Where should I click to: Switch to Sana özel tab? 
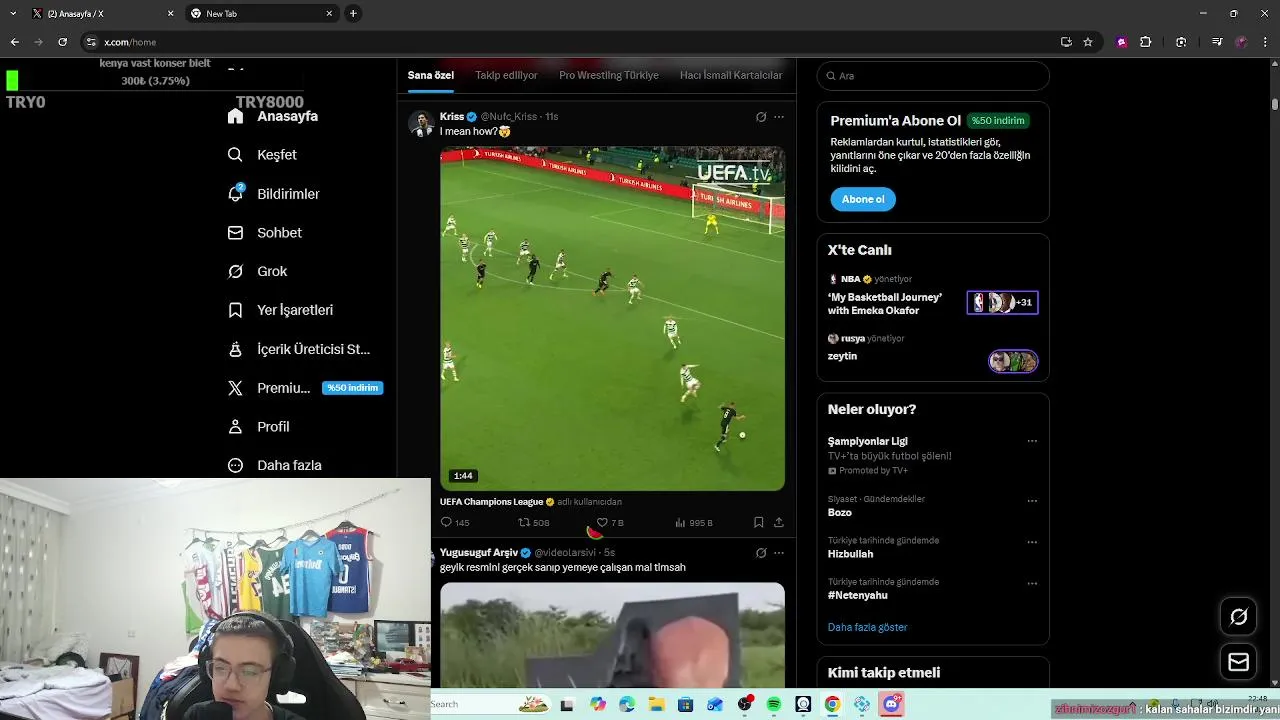click(x=431, y=76)
